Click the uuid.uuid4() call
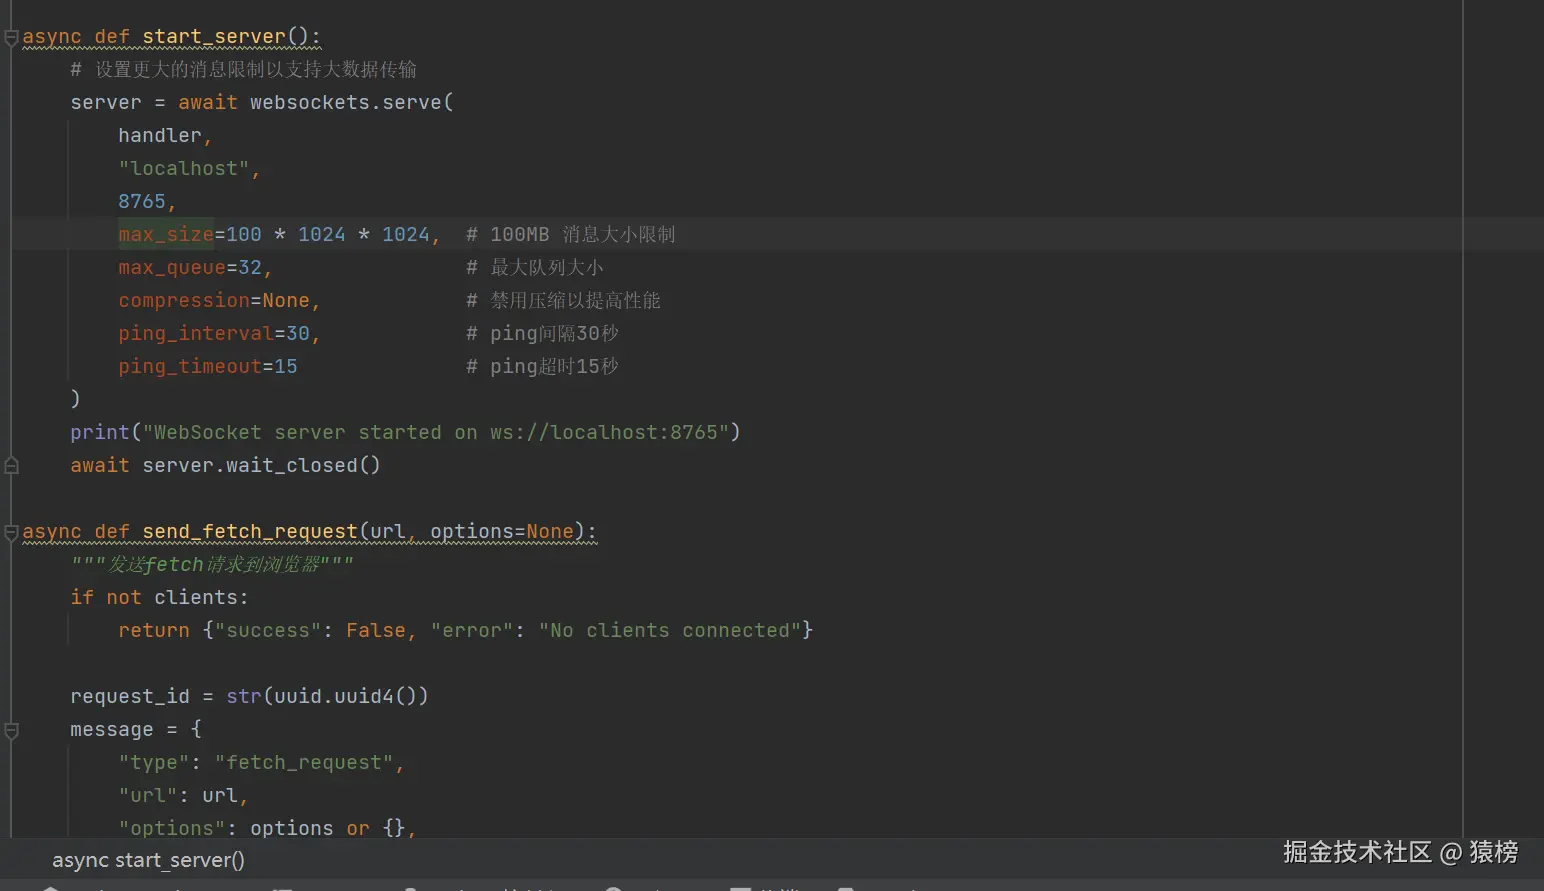The width and height of the screenshot is (1544, 891). [345, 696]
